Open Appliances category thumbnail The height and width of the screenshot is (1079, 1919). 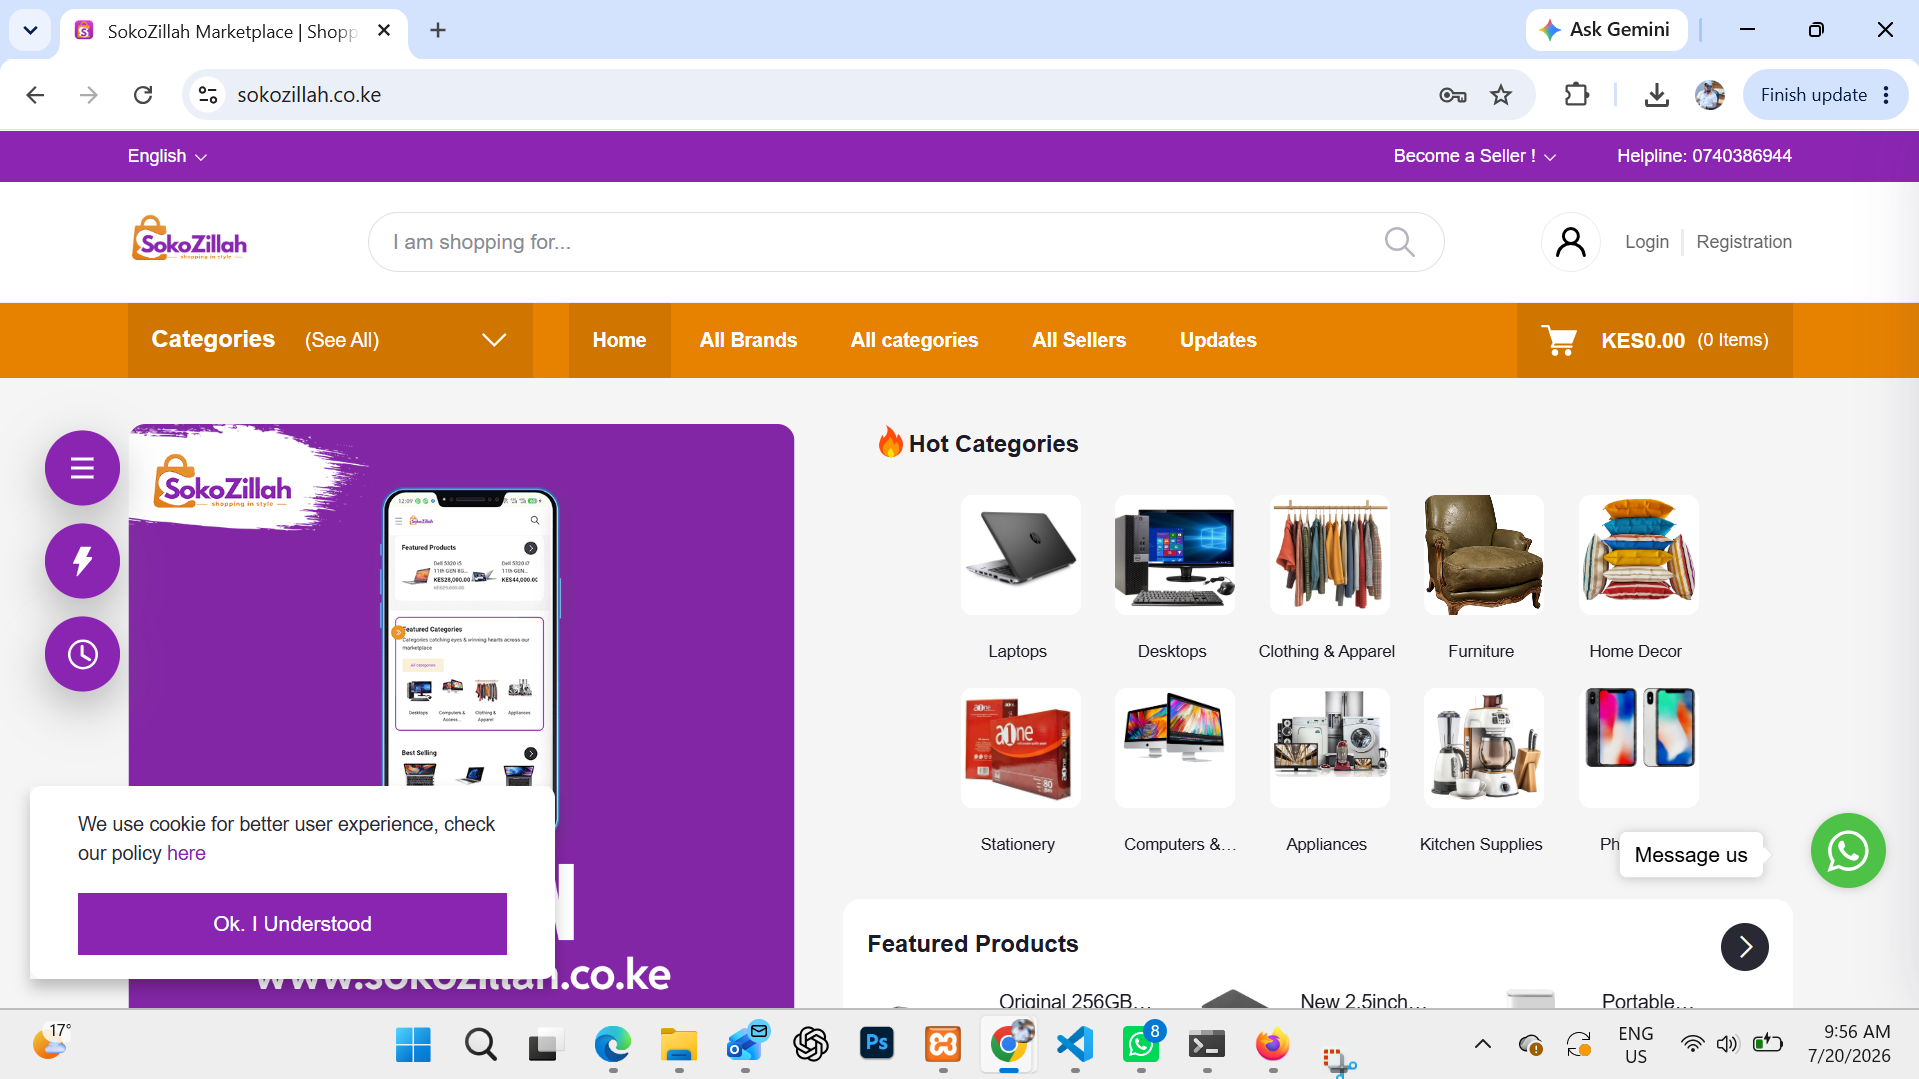pos(1329,748)
